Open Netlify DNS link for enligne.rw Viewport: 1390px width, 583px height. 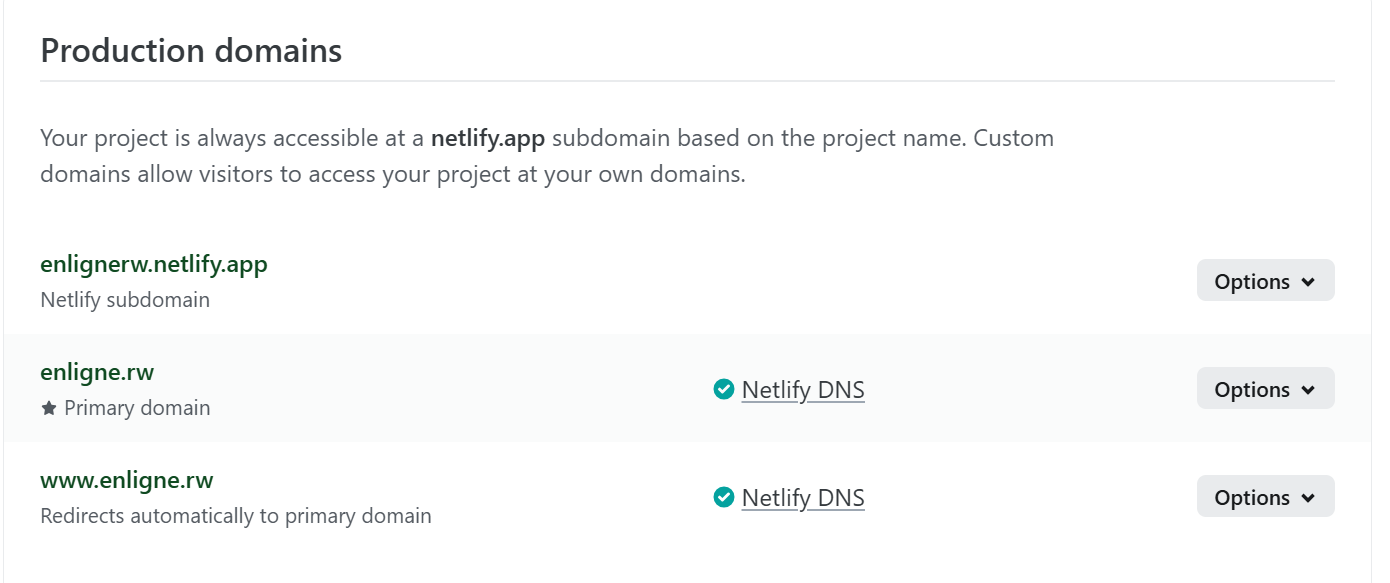[803, 390]
